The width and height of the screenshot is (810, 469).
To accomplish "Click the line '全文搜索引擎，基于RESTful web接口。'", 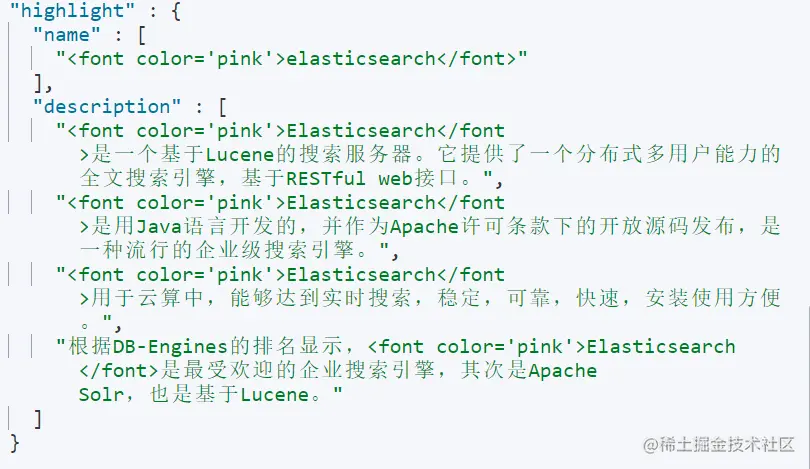I will [291, 178].
